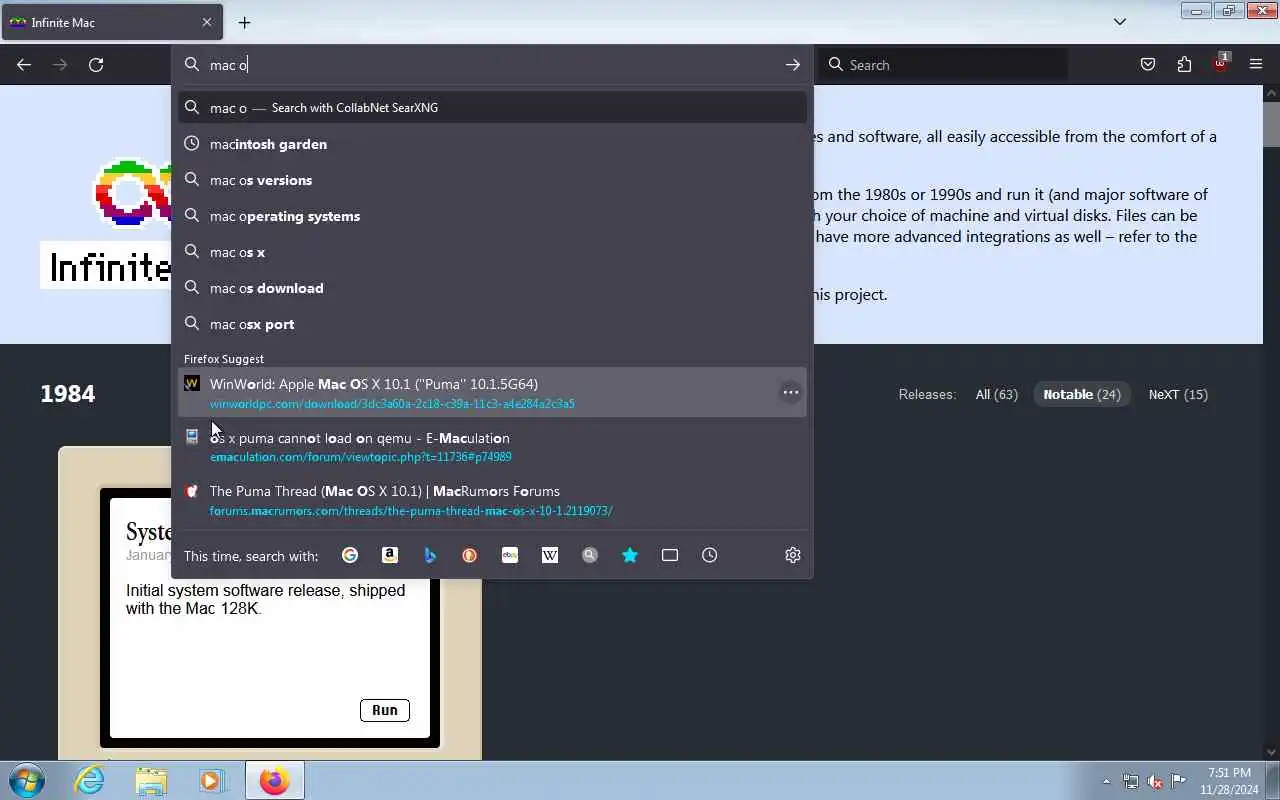Show hidden system tray icons
Viewport: 1280px width, 800px height.
tap(1106, 781)
